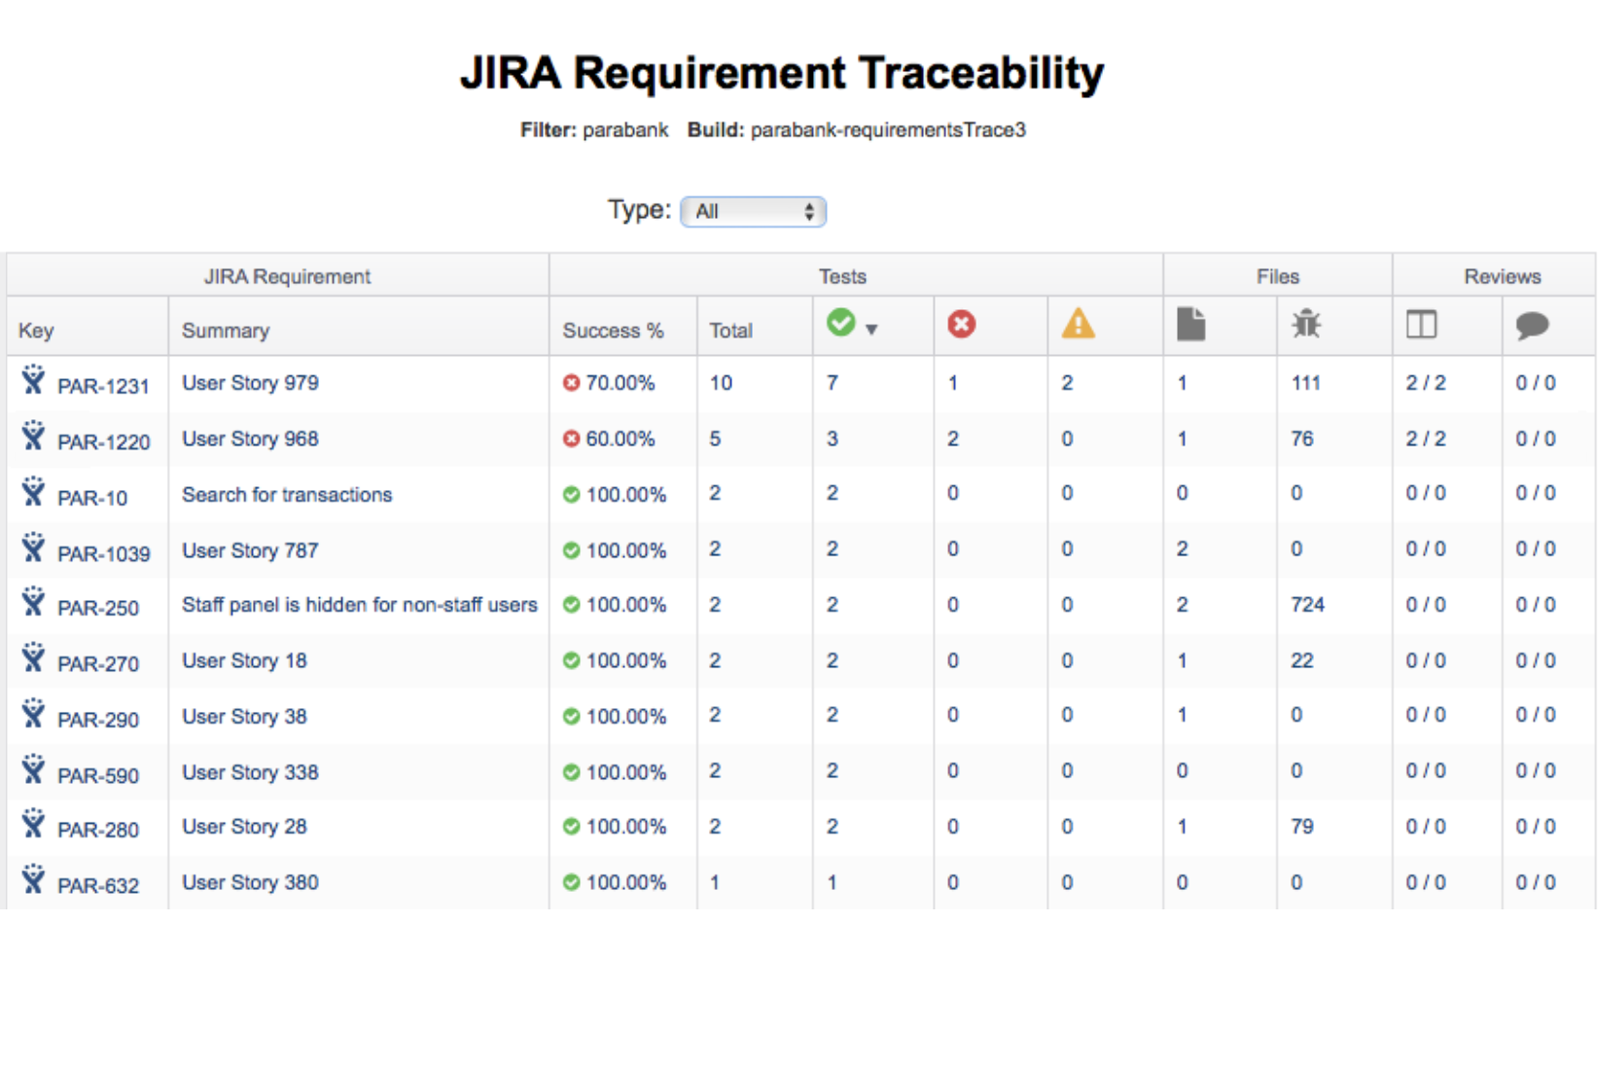Open requirement PAR-1220 link
1600x1081 pixels.
coord(103,442)
